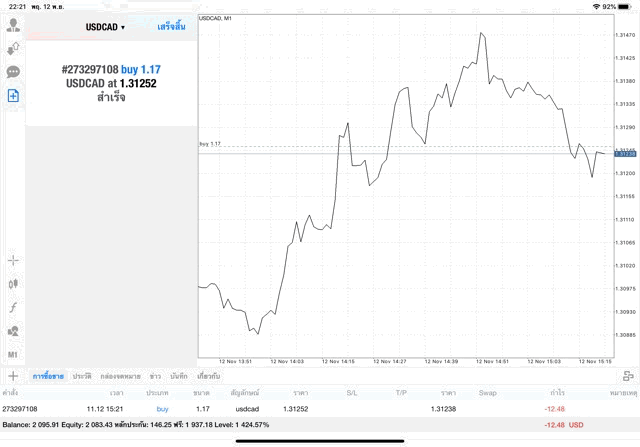This screenshot has height=447, width=640.
Task: Click the current price 1.31238 cell
Action: (x=443, y=409)
